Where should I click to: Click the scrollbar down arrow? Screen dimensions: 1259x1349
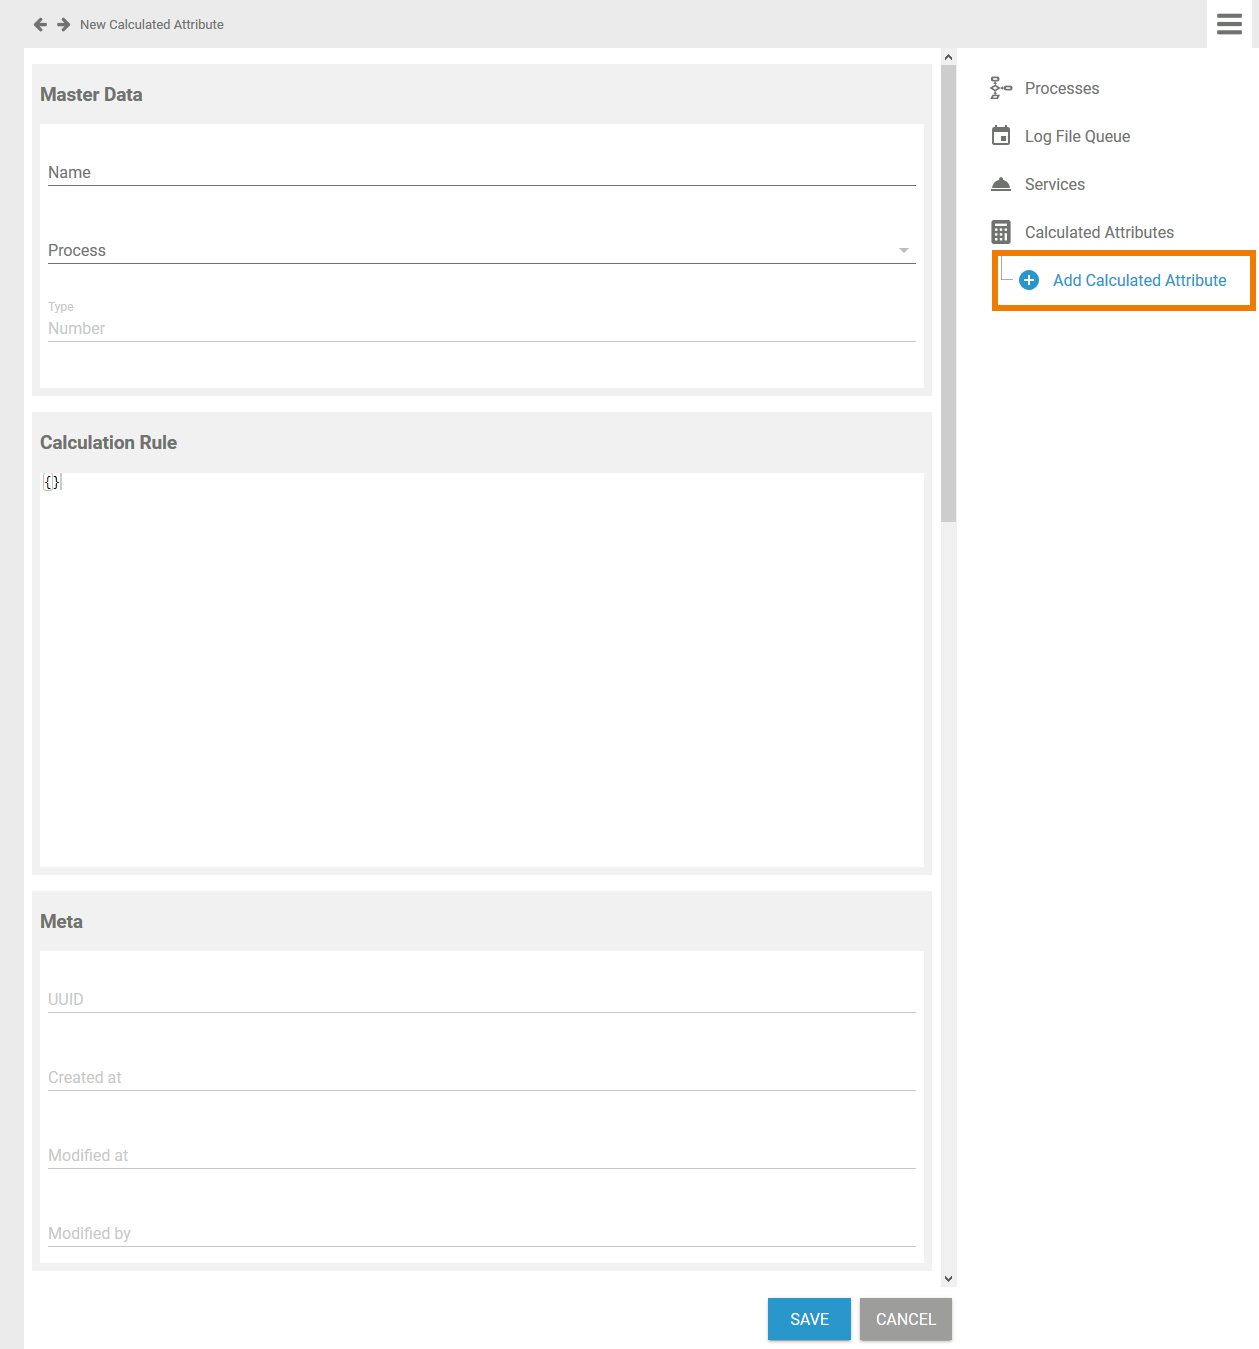[x=948, y=1278]
